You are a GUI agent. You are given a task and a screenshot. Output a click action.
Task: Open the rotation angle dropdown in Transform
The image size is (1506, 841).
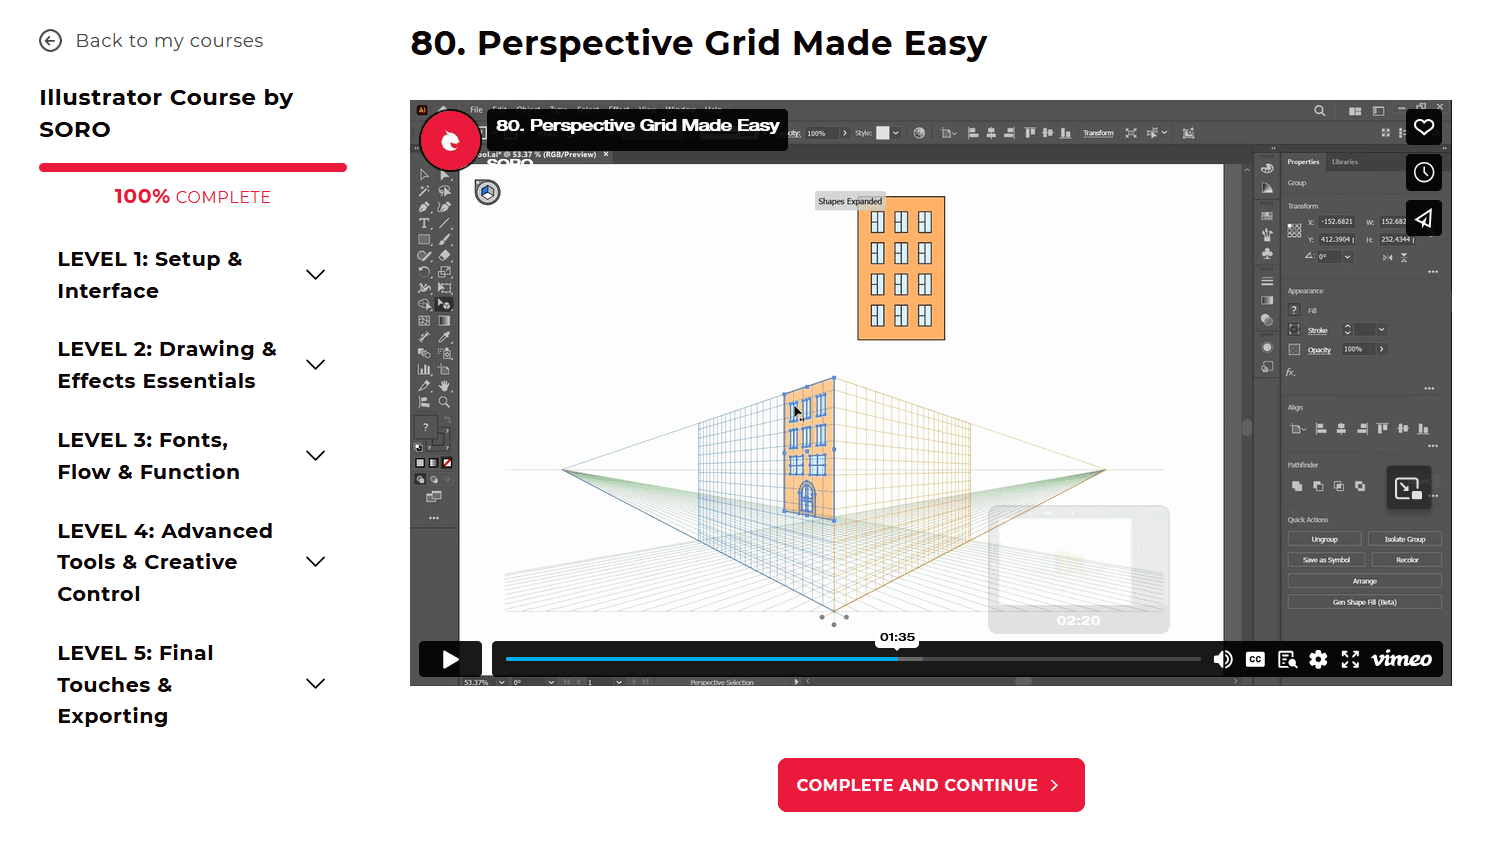click(x=1347, y=257)
